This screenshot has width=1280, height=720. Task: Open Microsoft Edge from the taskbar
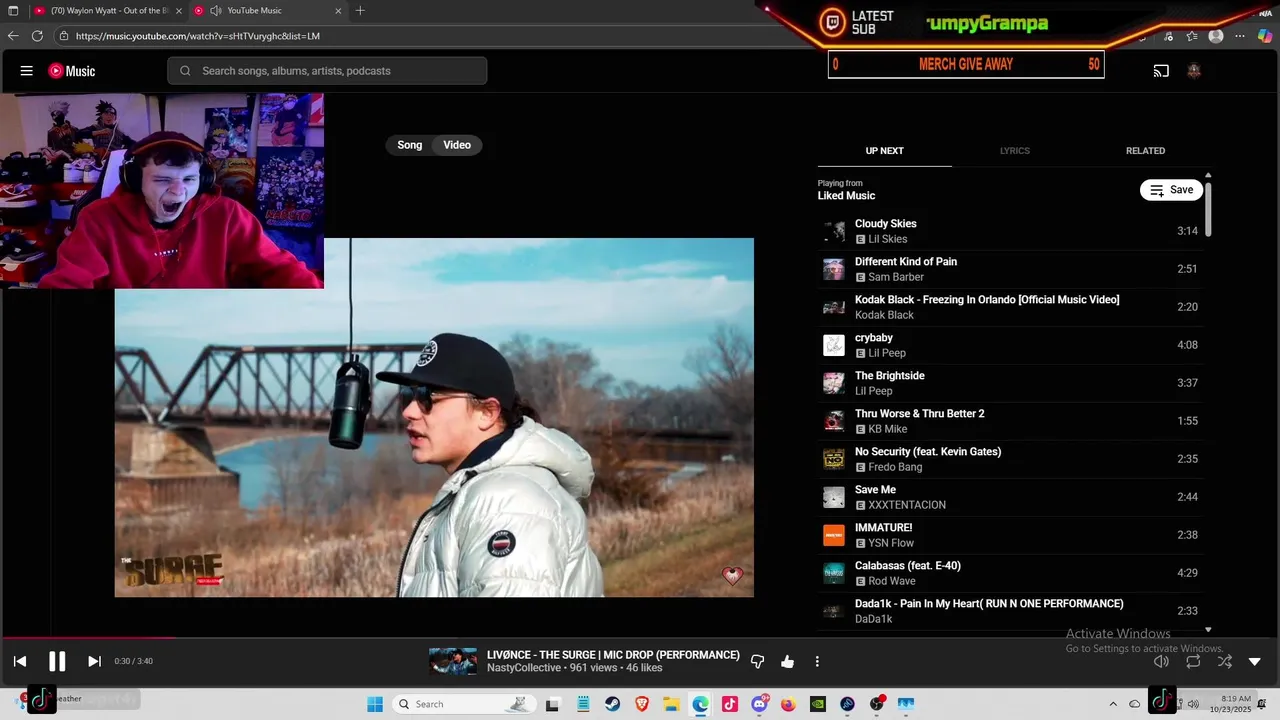tap(700, 704)
